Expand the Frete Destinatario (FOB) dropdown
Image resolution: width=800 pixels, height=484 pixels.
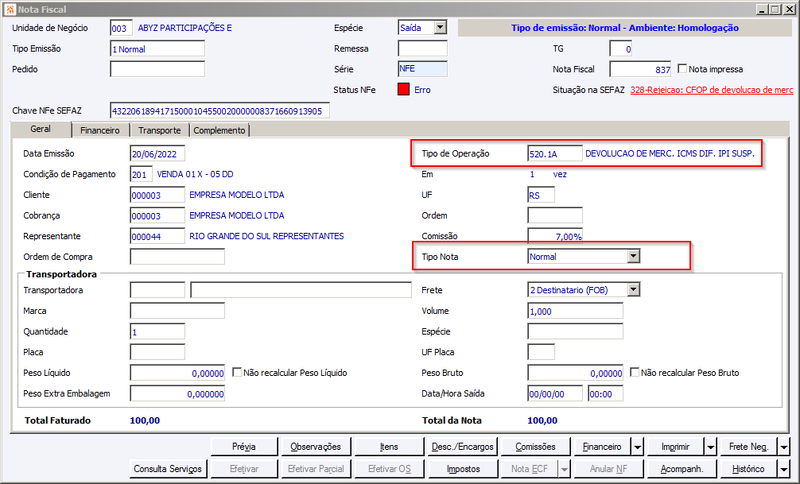[x=633, y=290]
